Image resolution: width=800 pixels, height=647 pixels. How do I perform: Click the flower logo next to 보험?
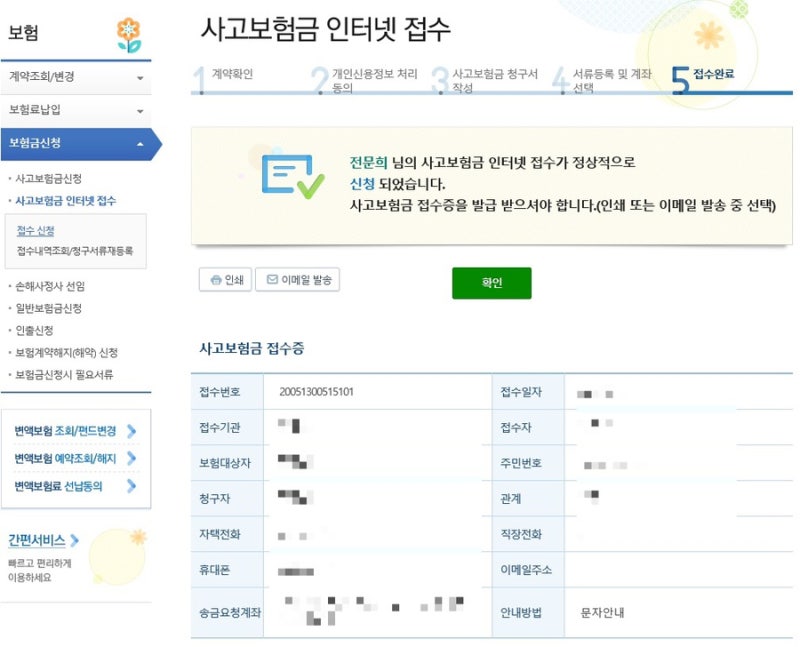point(129,35)
